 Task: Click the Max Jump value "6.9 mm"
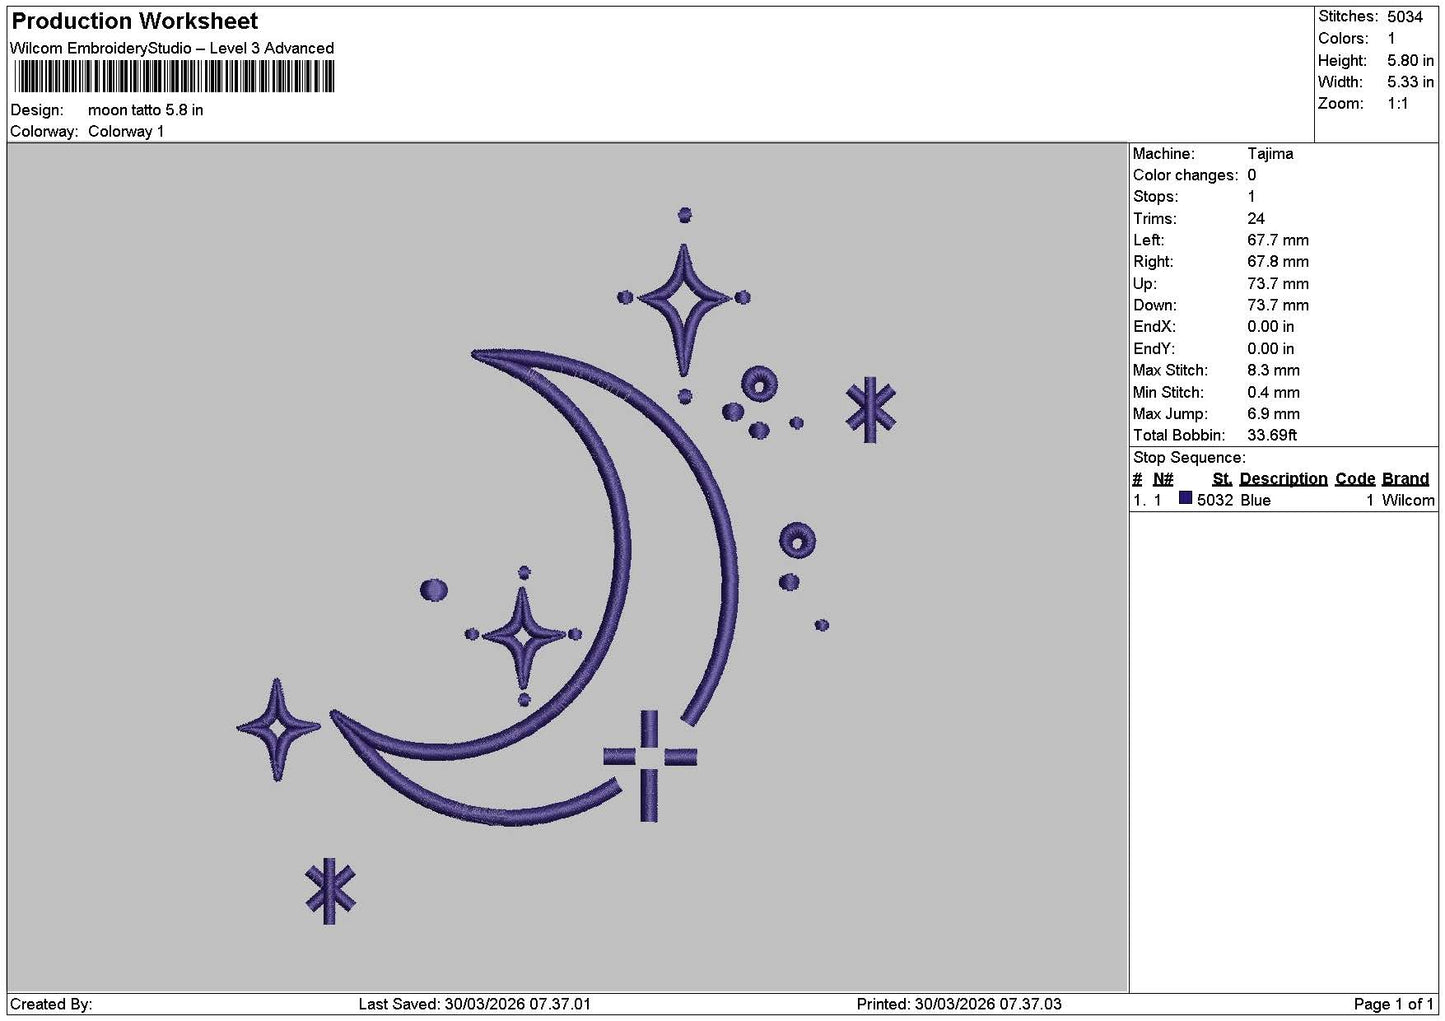point(1273,414)
